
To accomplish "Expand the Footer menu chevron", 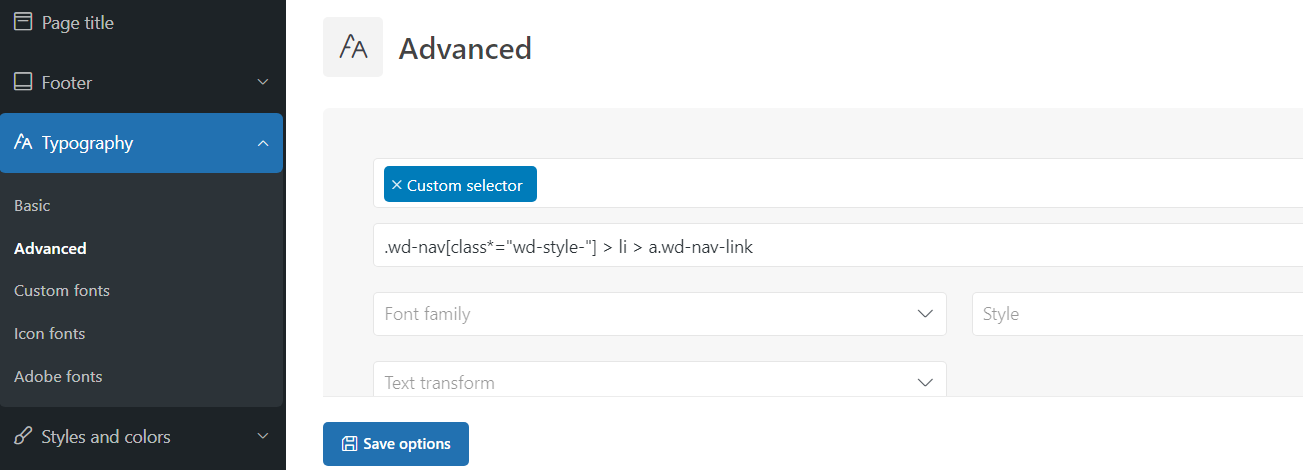I will tap(263, 82).
